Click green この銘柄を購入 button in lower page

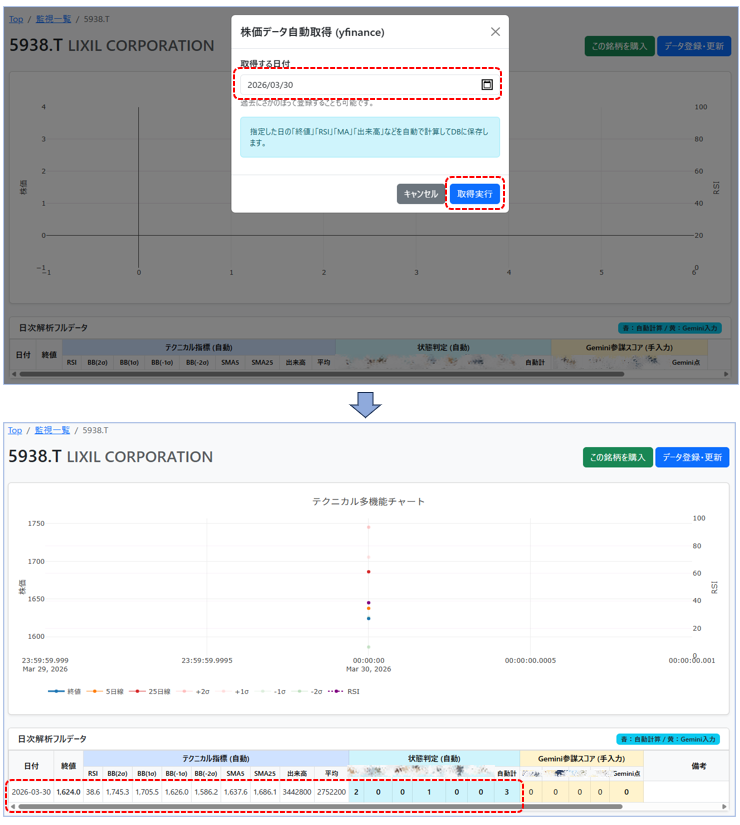tap(617, 457)
